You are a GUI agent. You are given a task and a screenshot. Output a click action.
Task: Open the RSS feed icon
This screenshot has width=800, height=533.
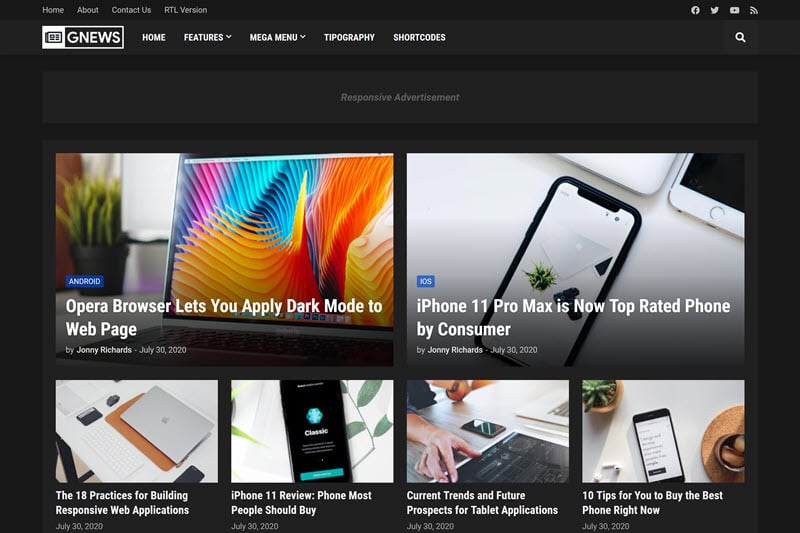[x=754, y=10]
